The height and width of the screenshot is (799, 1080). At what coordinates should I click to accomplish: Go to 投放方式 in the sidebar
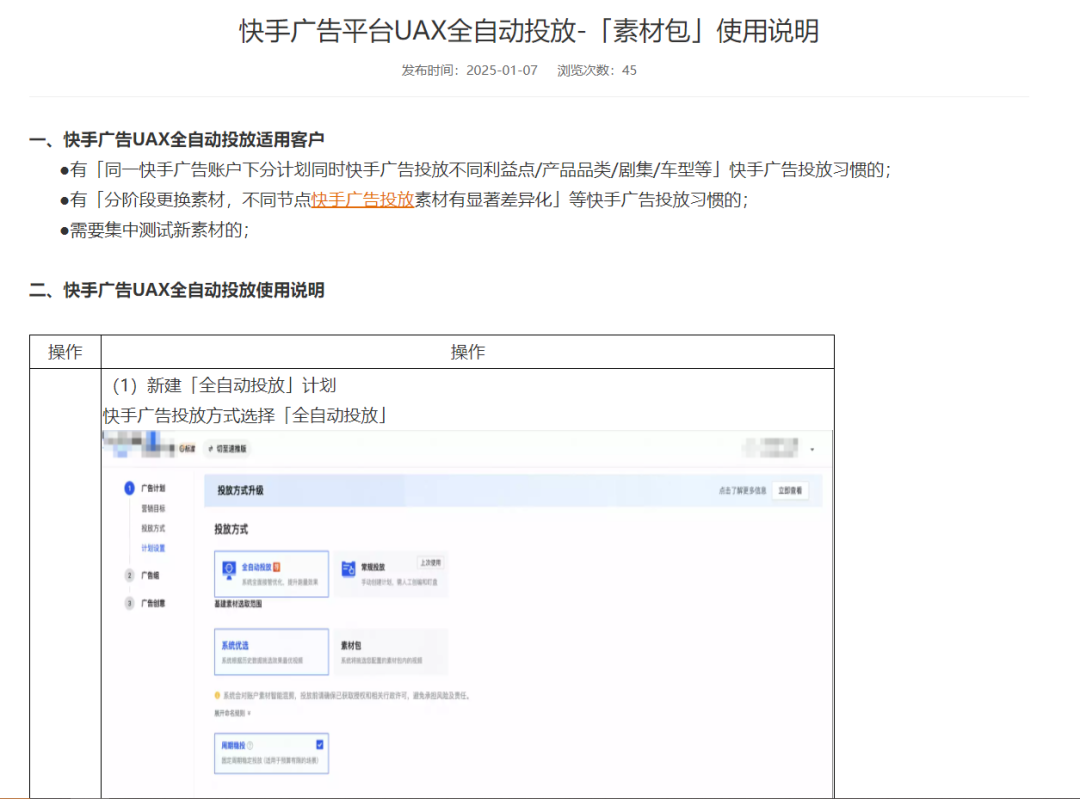[x=153, y=528]
